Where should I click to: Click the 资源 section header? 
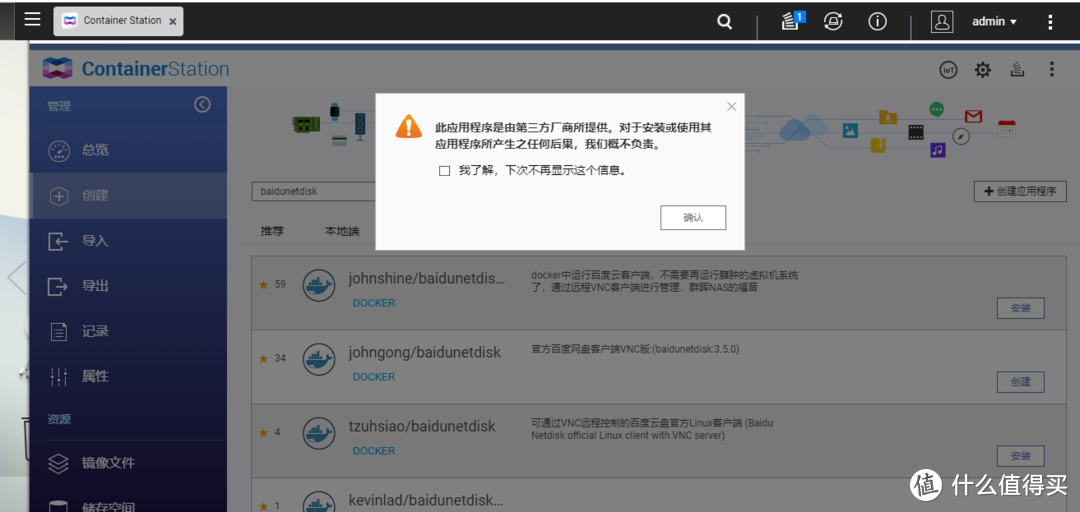click(x=59, y=419)
